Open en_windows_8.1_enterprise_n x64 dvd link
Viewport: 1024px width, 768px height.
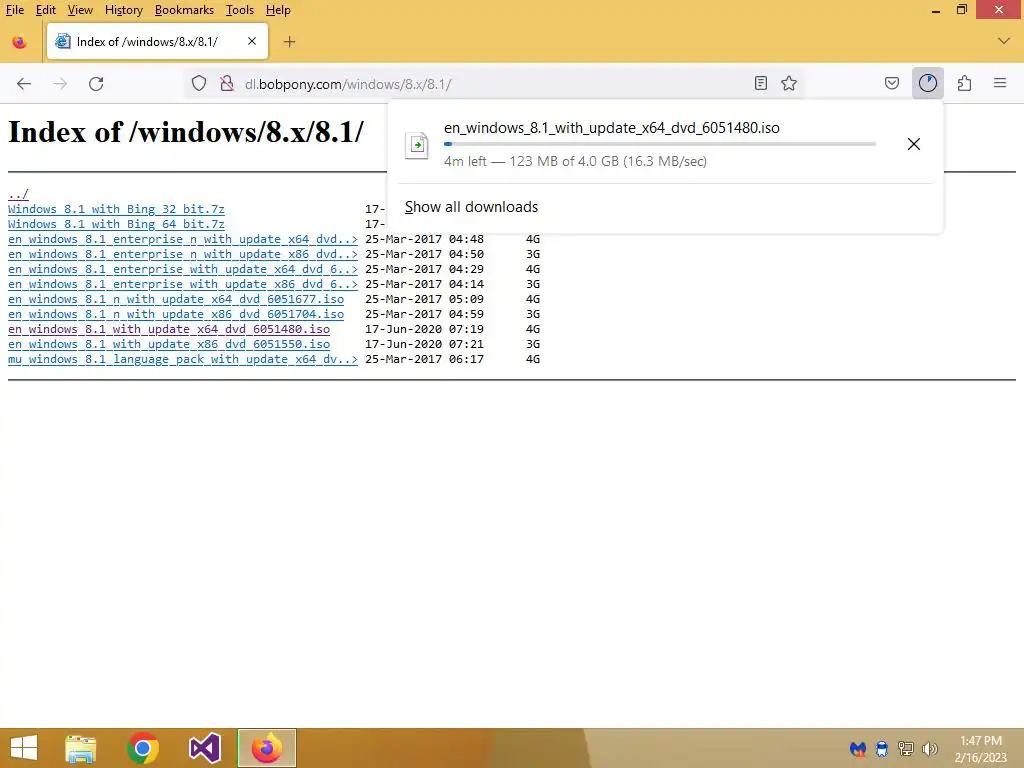(183, 239)
